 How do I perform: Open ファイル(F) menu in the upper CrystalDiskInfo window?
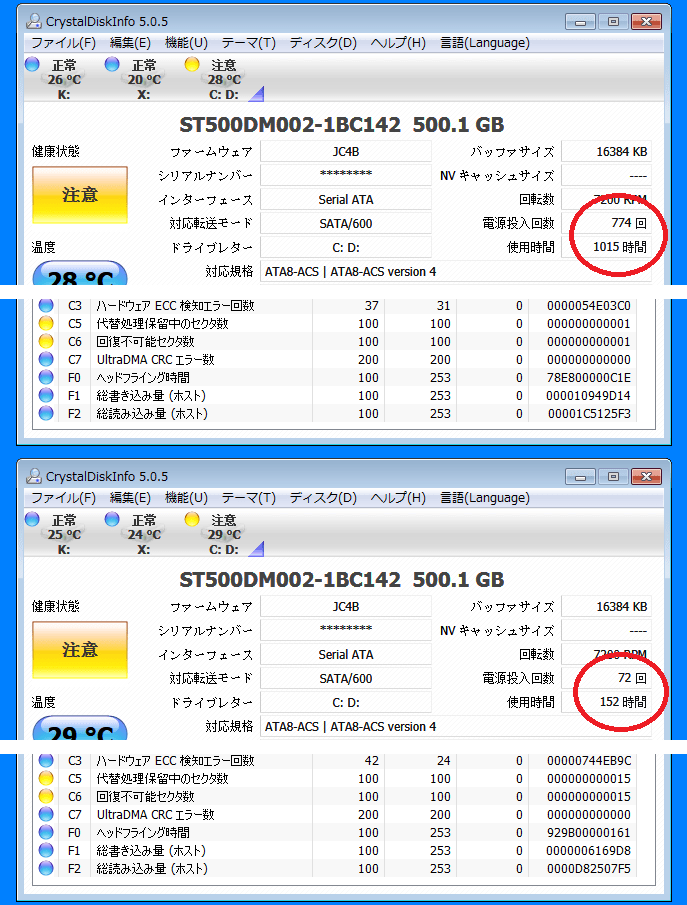tap(64, 43)
